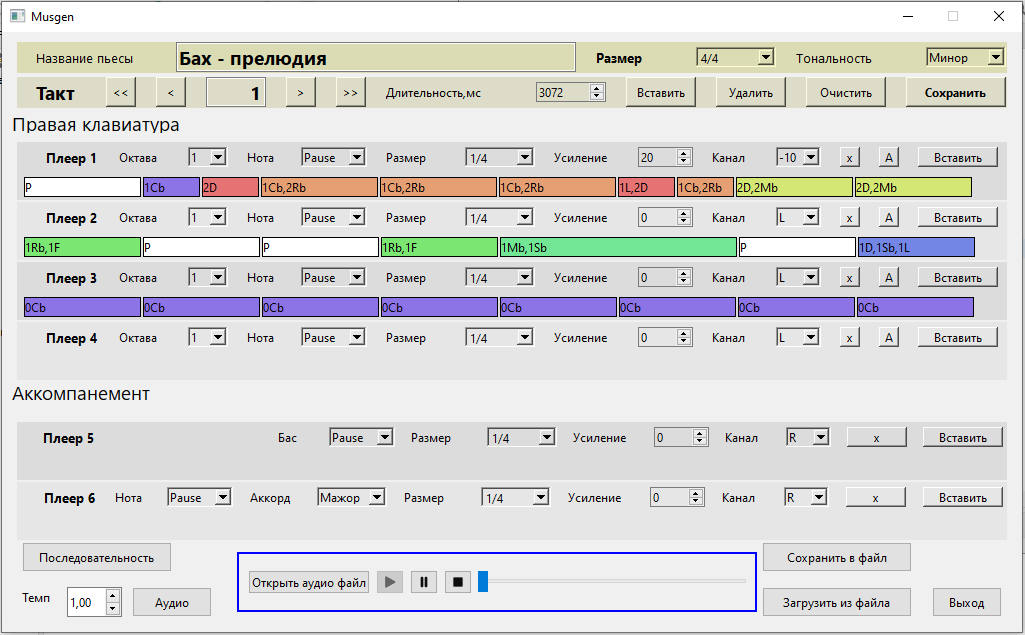Click Загрузить из файла button
Viewport: 1025px width, 635px height.
coord(837,602)
